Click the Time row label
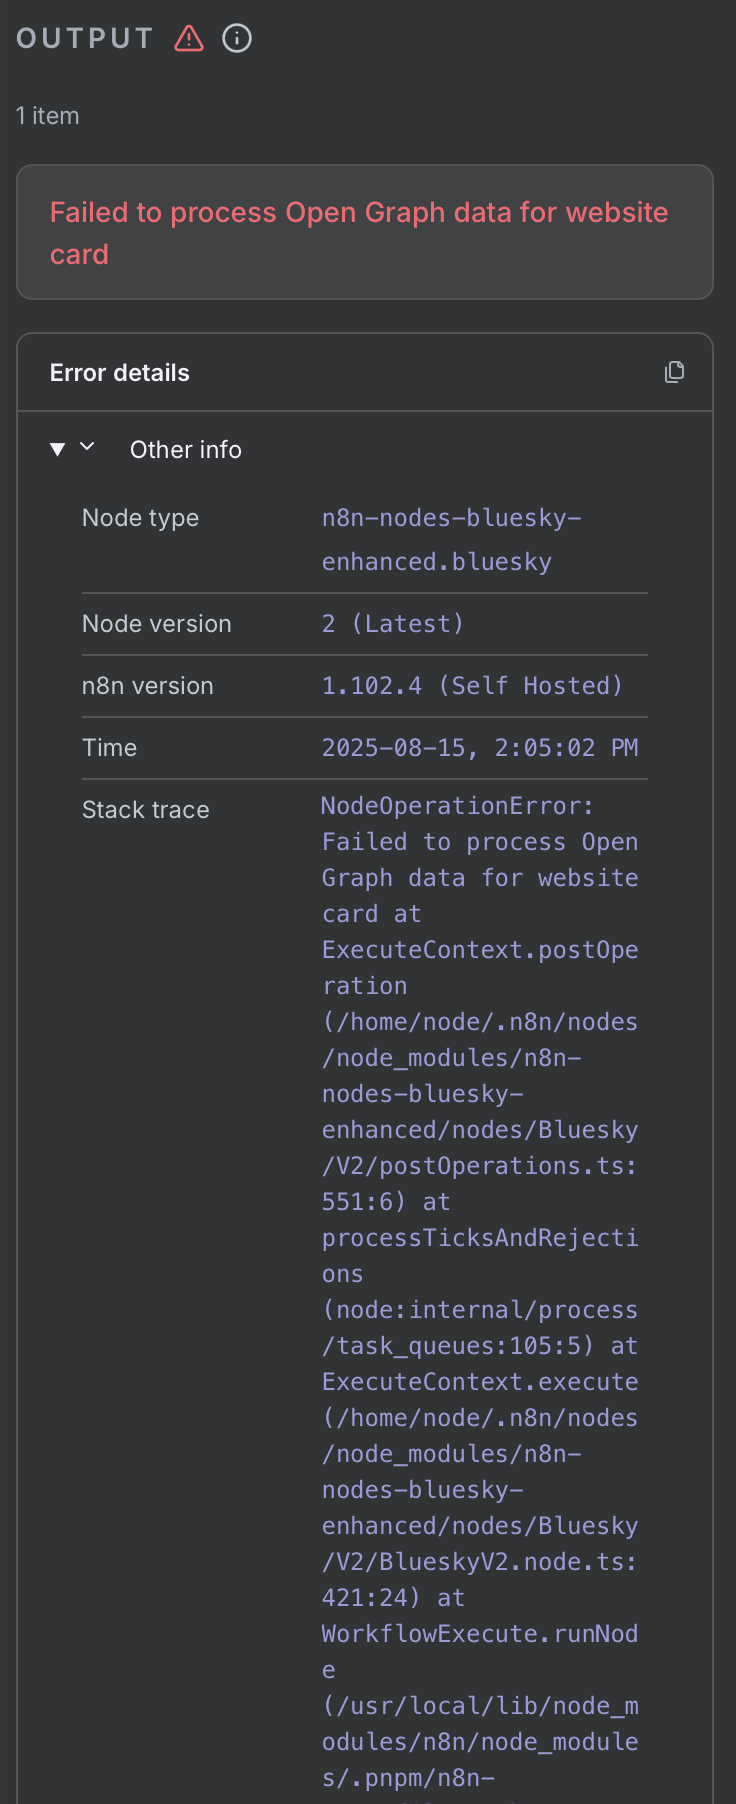 pos(110,748)
